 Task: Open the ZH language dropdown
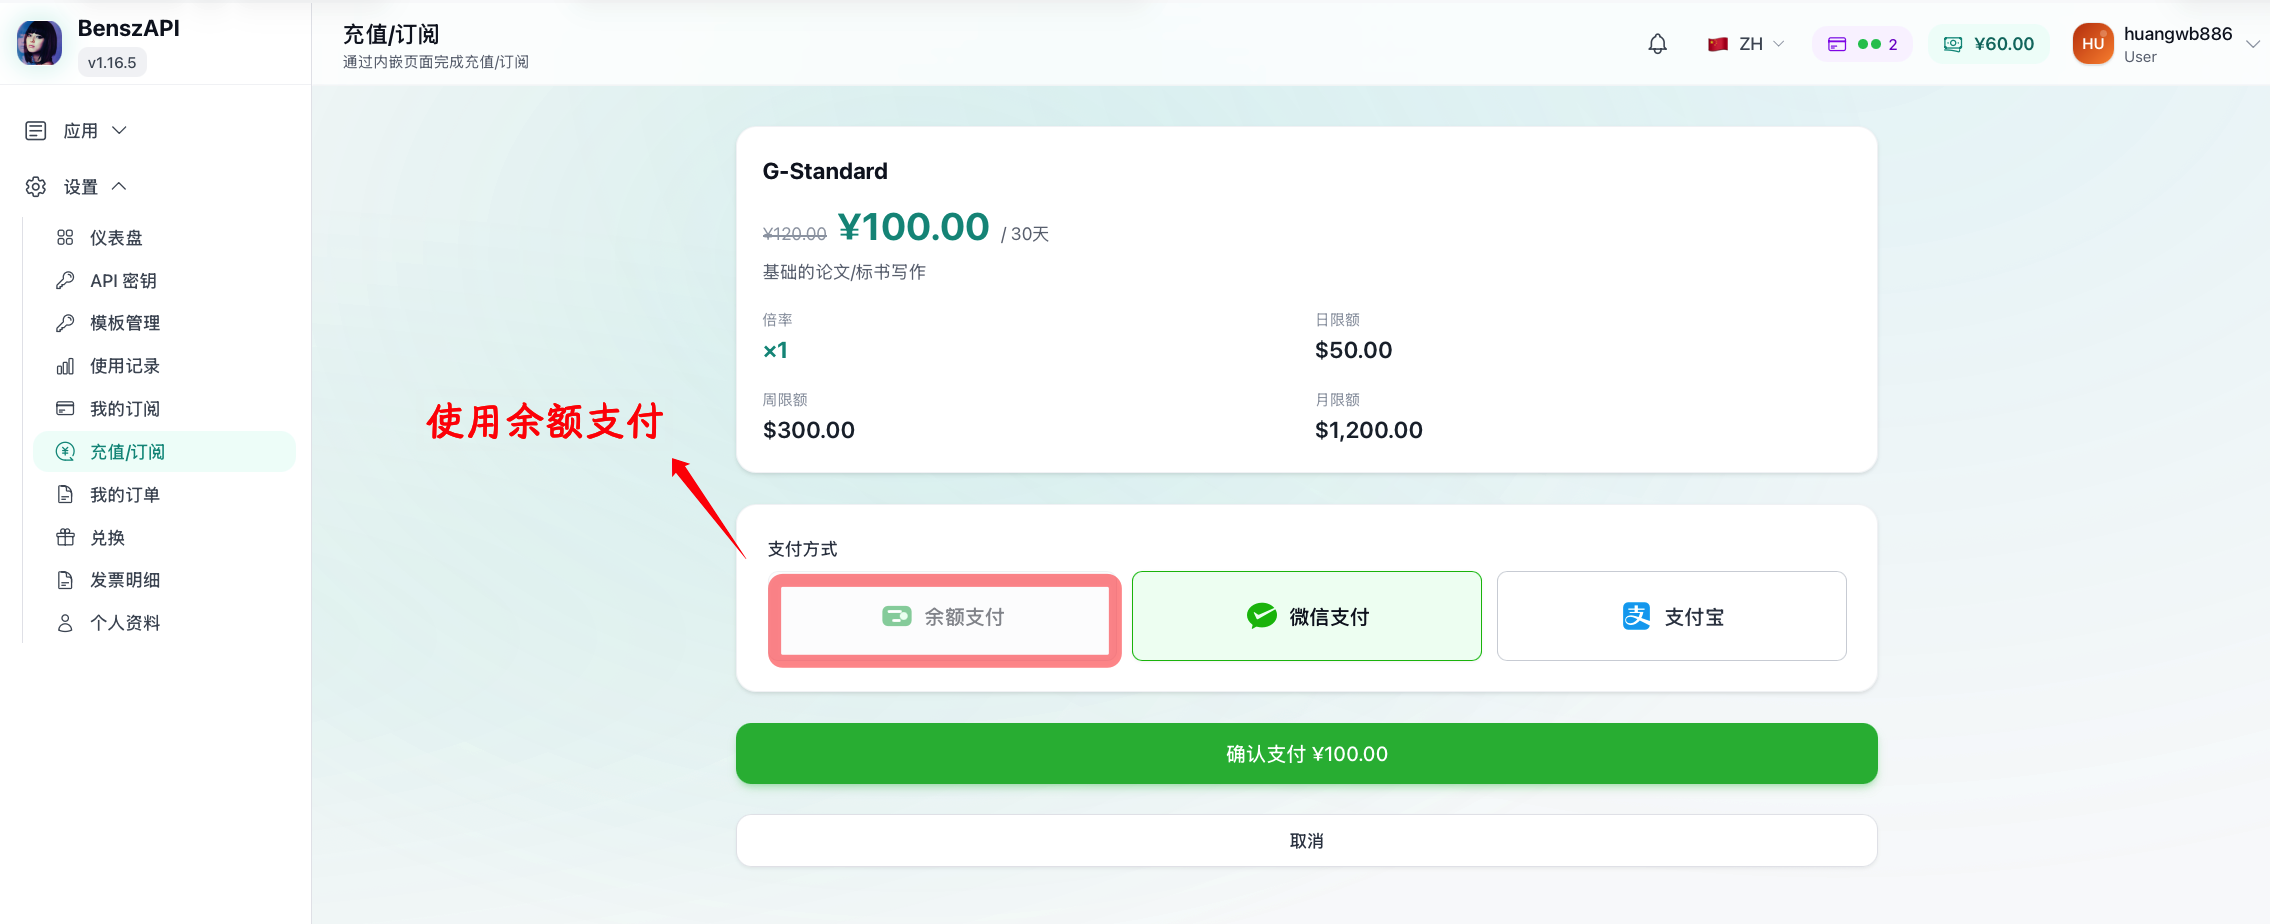1746,44
